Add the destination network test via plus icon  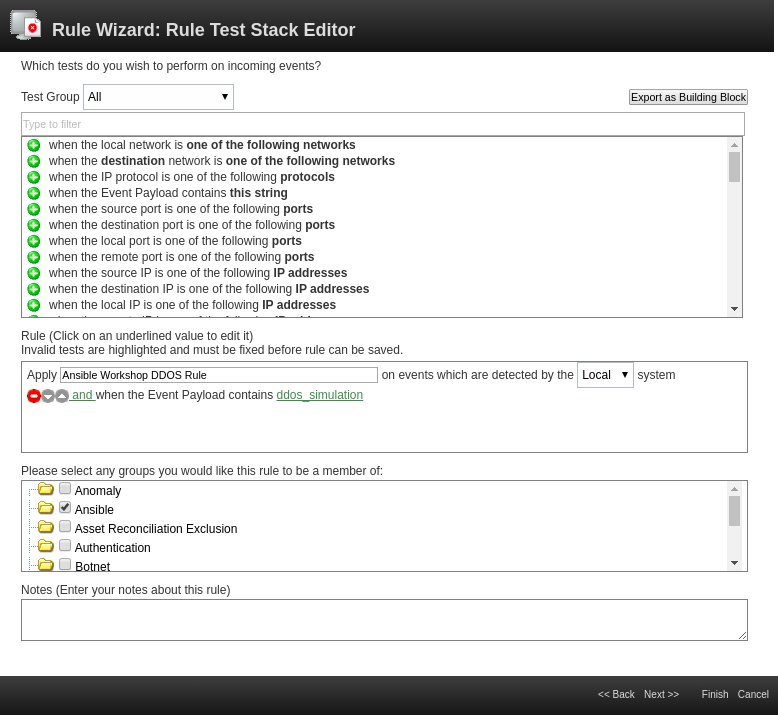click(x=34, y=161)
